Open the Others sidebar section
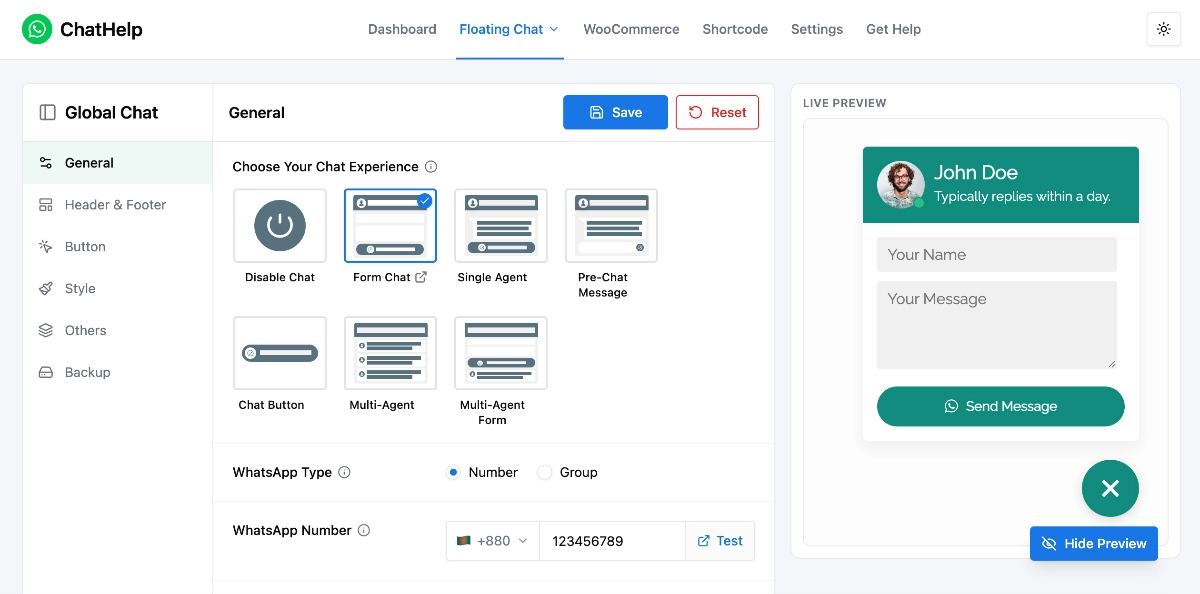The height and width of the screenshot is (594, 1200). pyautogui.click(x=118, y=331)
